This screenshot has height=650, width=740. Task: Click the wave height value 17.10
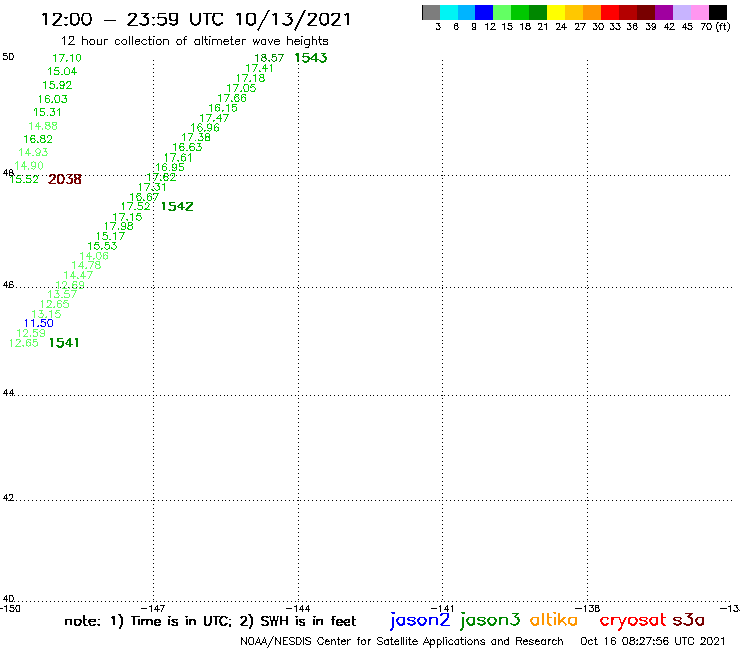[x=67, y=58]
